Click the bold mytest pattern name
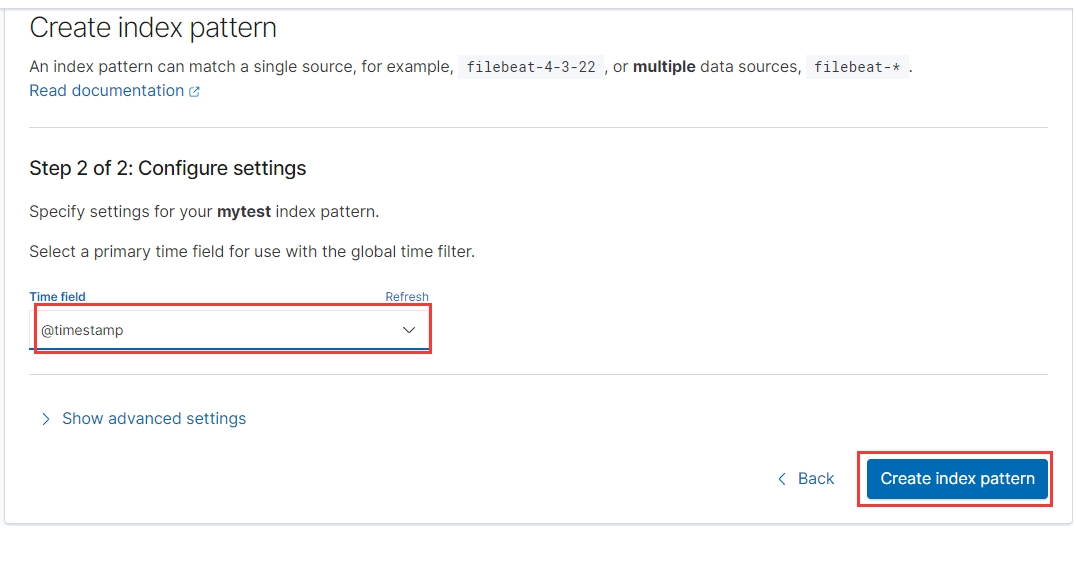The height and width of the screenshot is (567, 1076). click(x=244, y=212)
